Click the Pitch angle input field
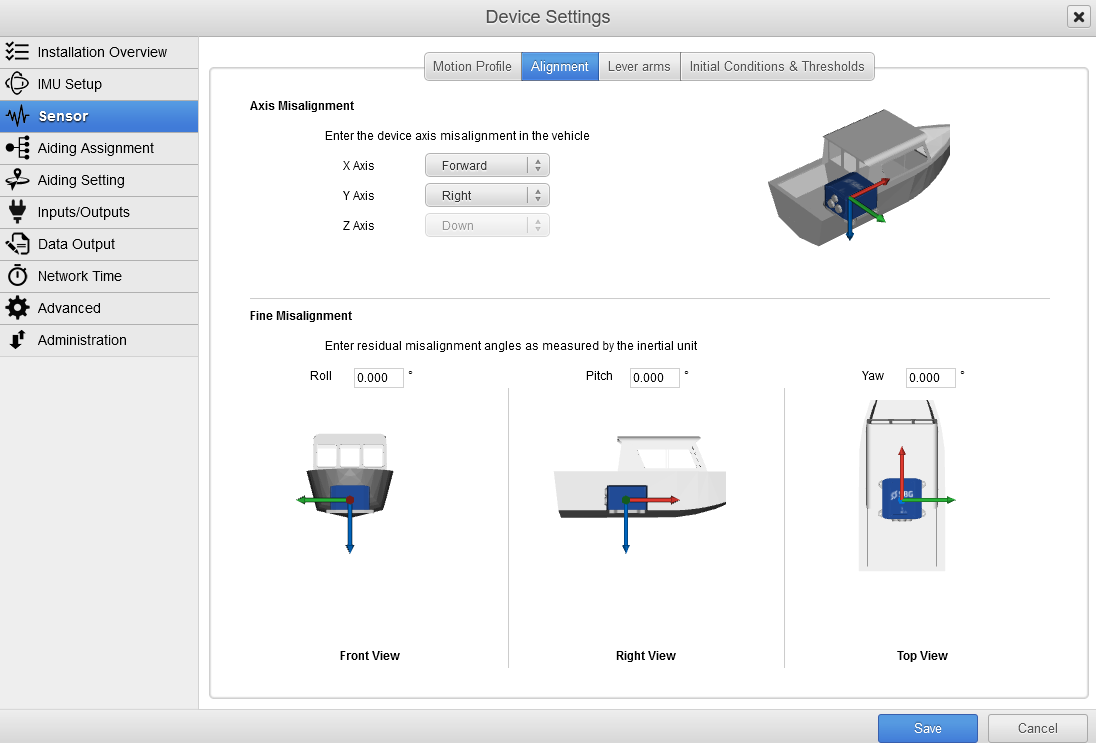The image size is (1096, 743). point(655,378)
